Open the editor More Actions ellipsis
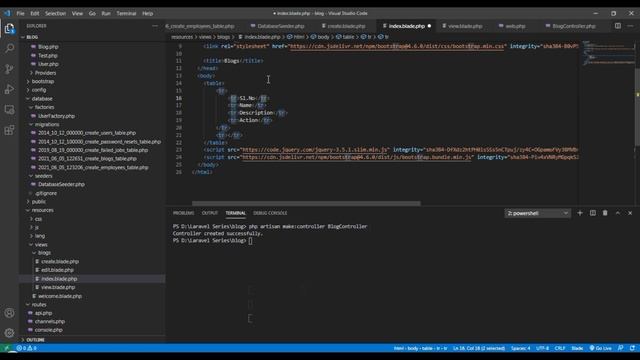The image size is (640, 360). coord(630,26)
